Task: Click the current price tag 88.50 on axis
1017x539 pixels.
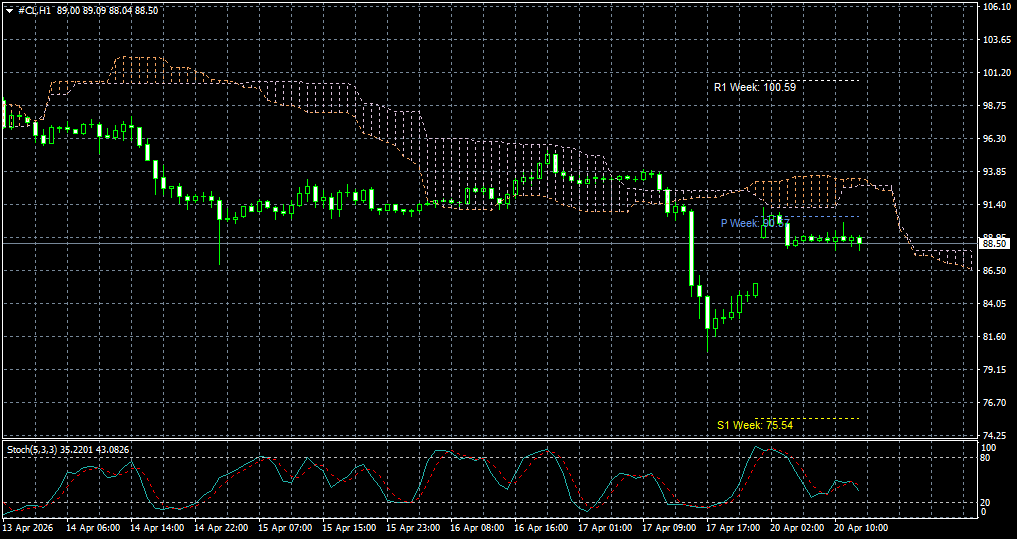Action: [x=995, y=244]
